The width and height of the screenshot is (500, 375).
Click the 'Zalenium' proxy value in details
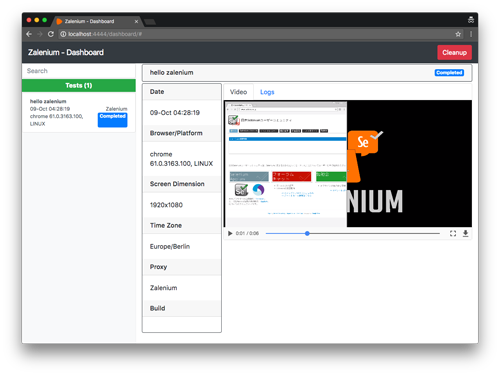point(163,288)
